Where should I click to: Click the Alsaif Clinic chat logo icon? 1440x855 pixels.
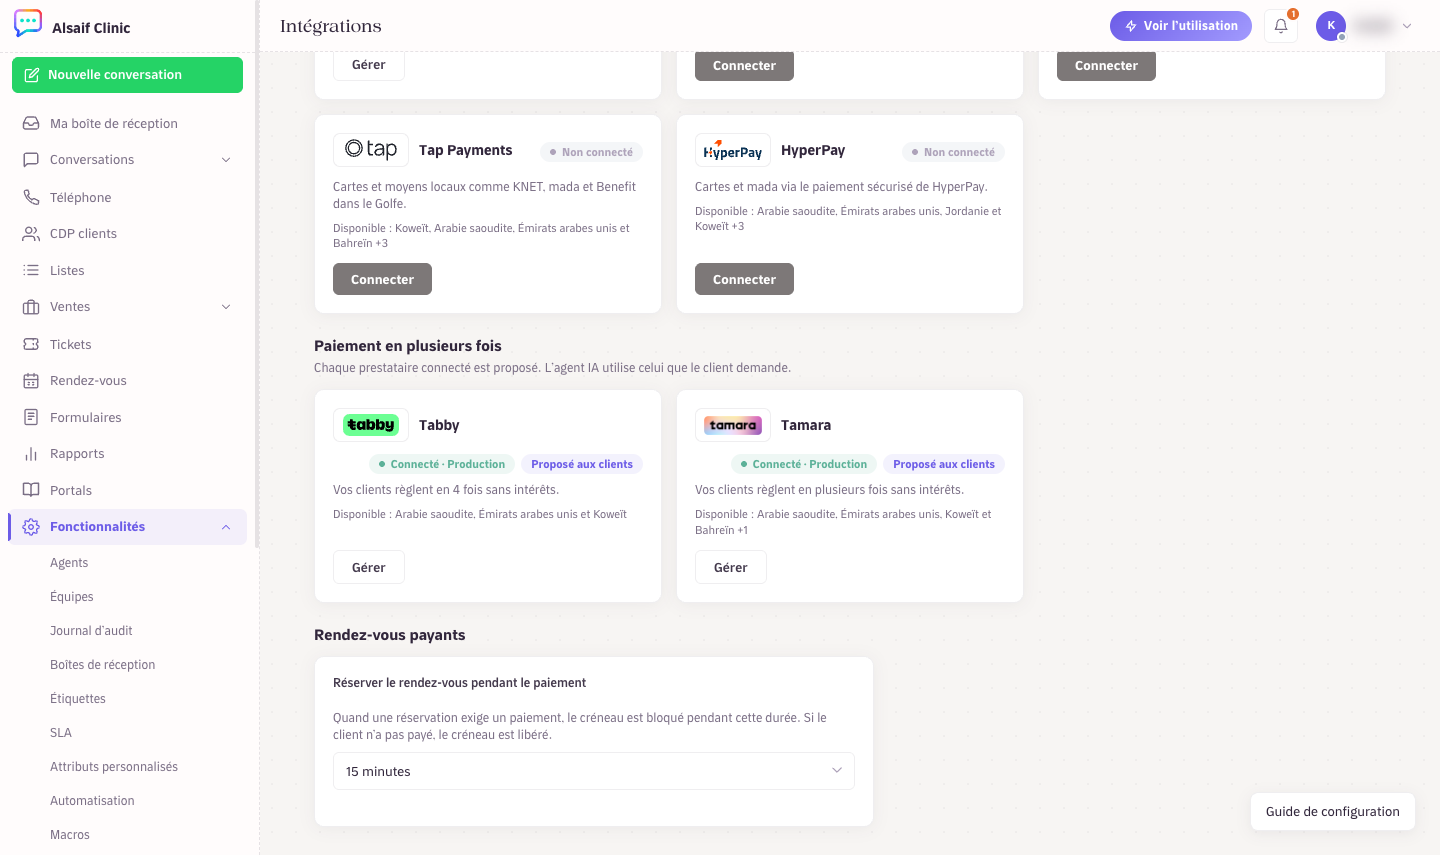[28, 24]
